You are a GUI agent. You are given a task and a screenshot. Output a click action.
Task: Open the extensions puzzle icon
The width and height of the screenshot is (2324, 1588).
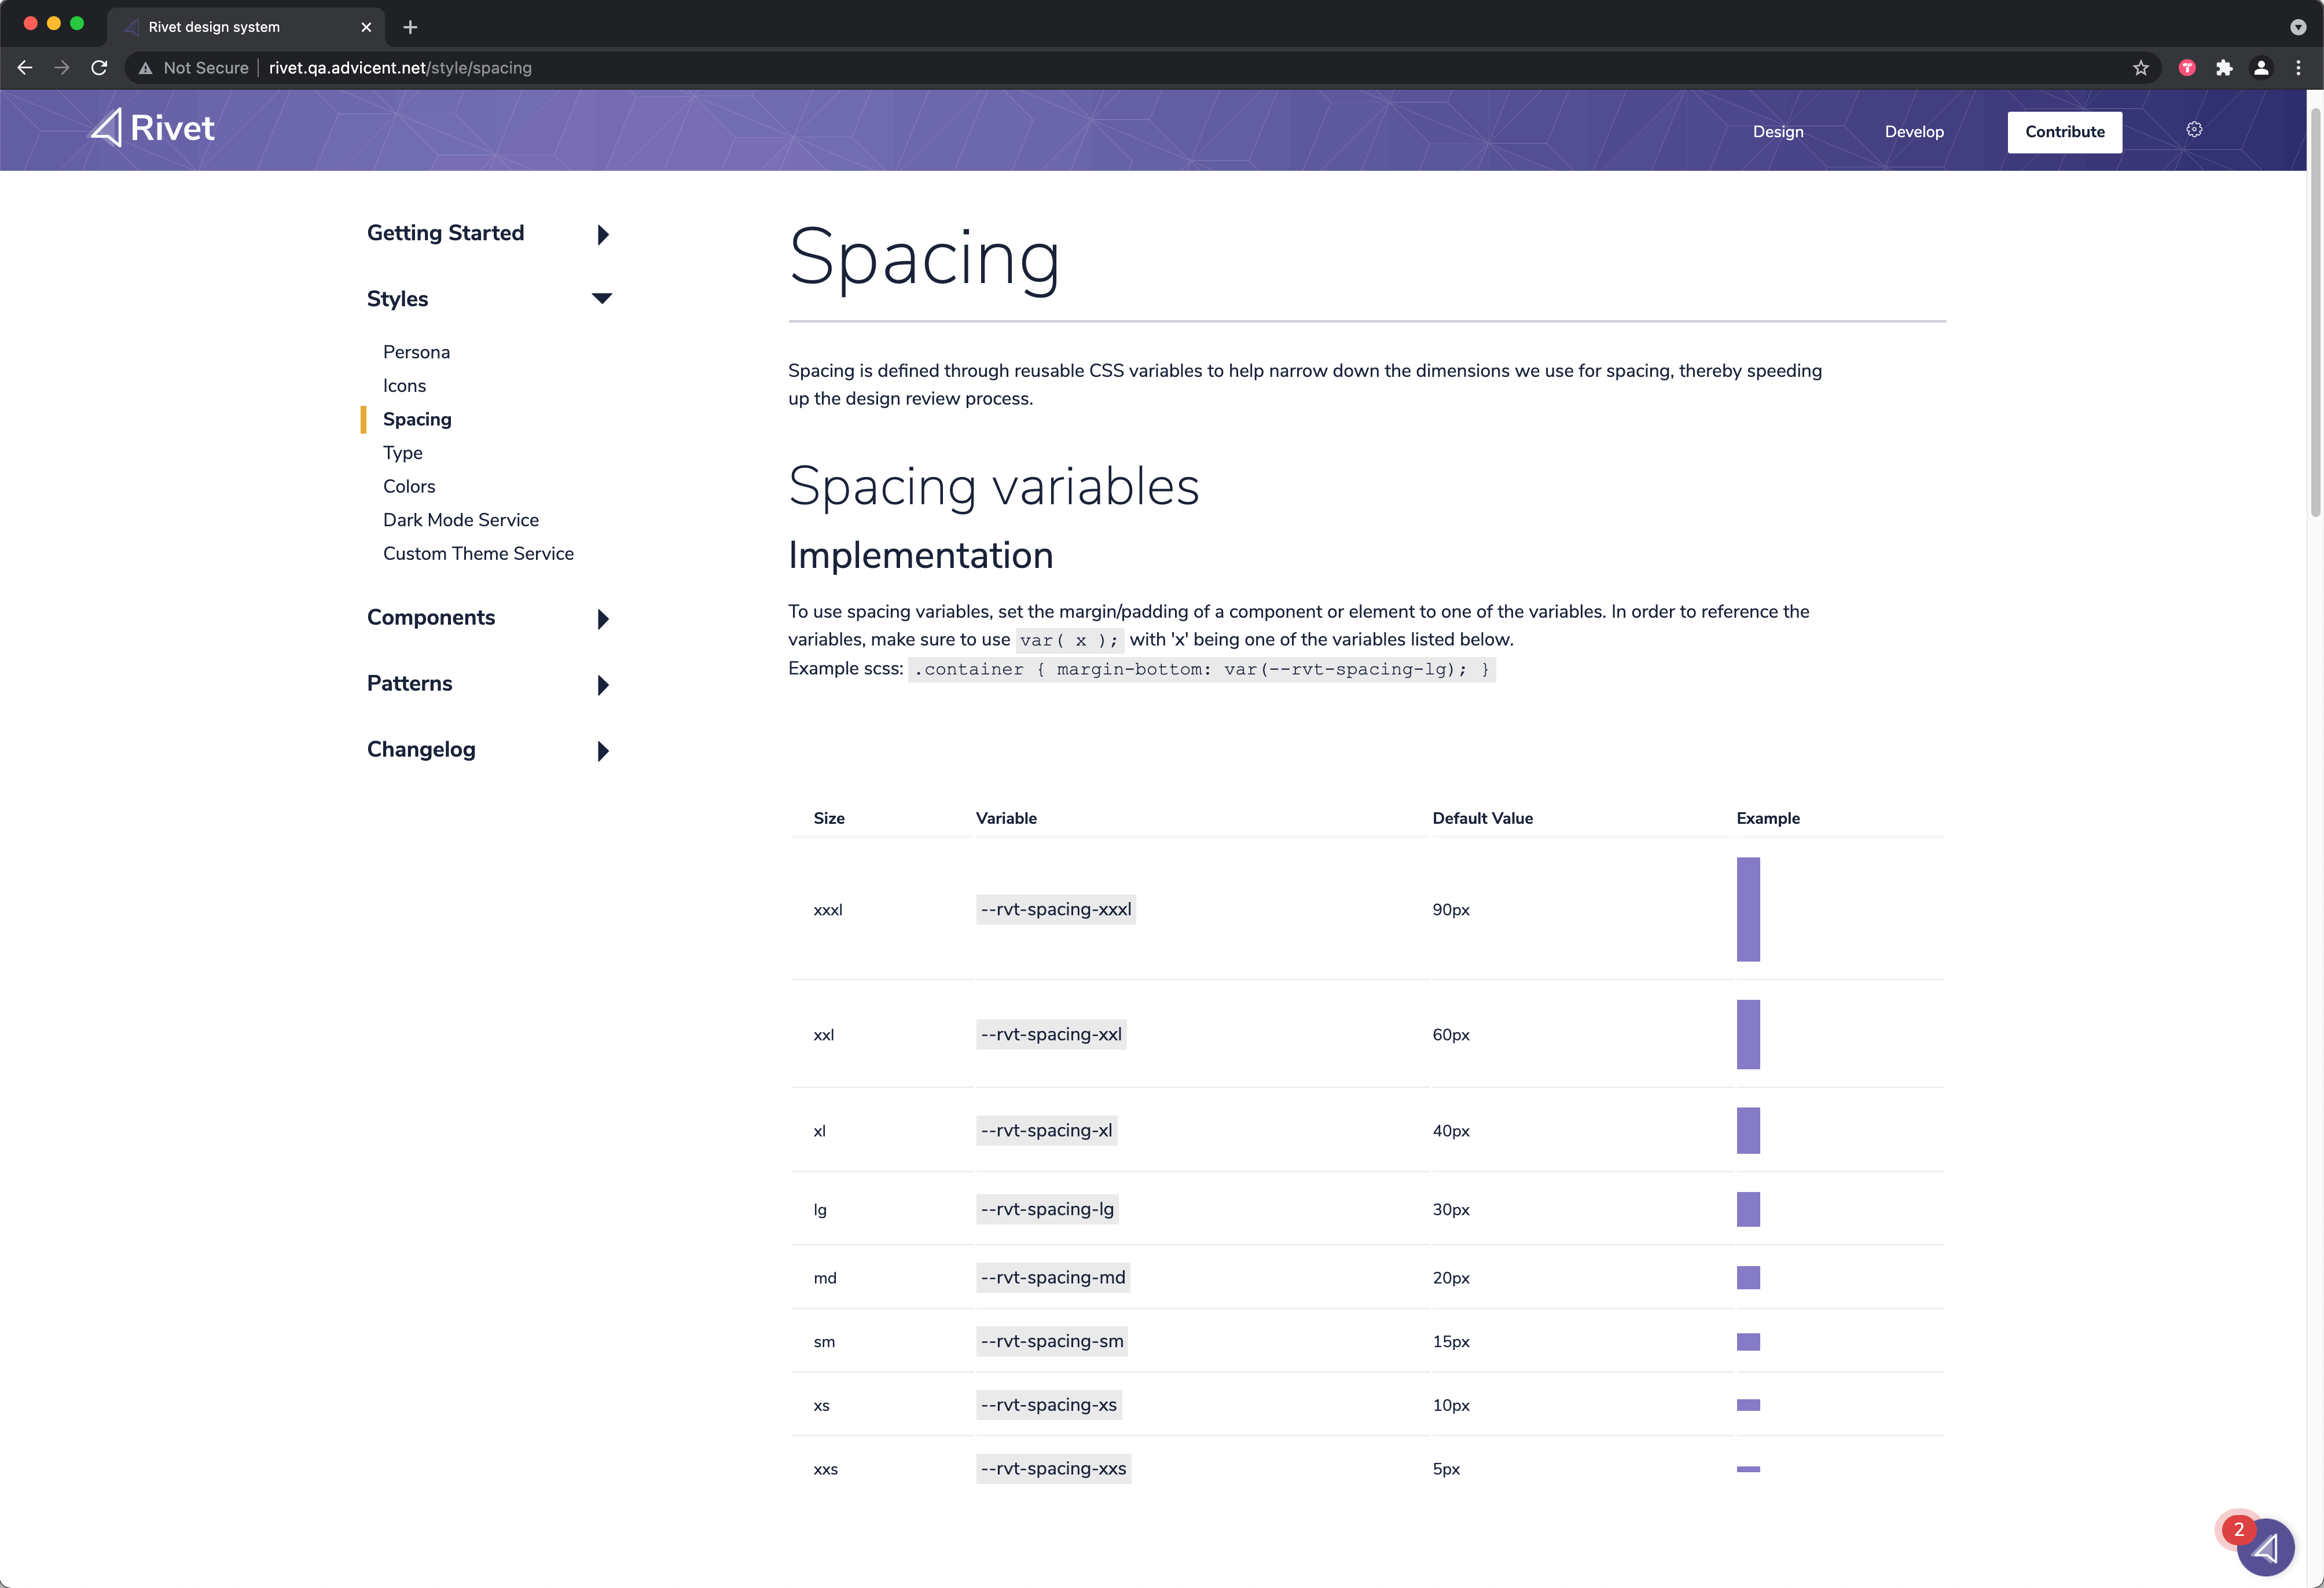[x=2224, y=68]
